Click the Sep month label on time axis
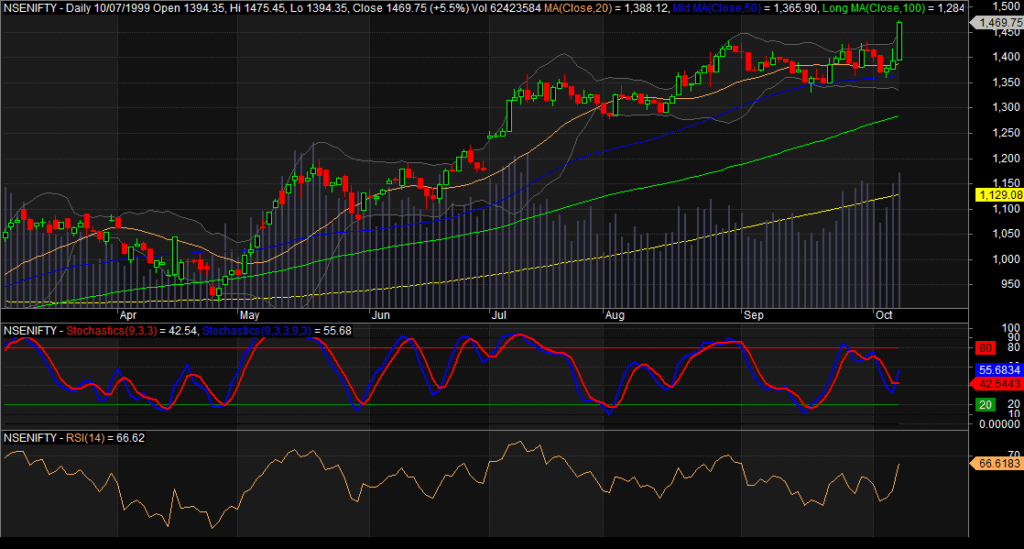Screen dimensions: 1024x549 754,315
